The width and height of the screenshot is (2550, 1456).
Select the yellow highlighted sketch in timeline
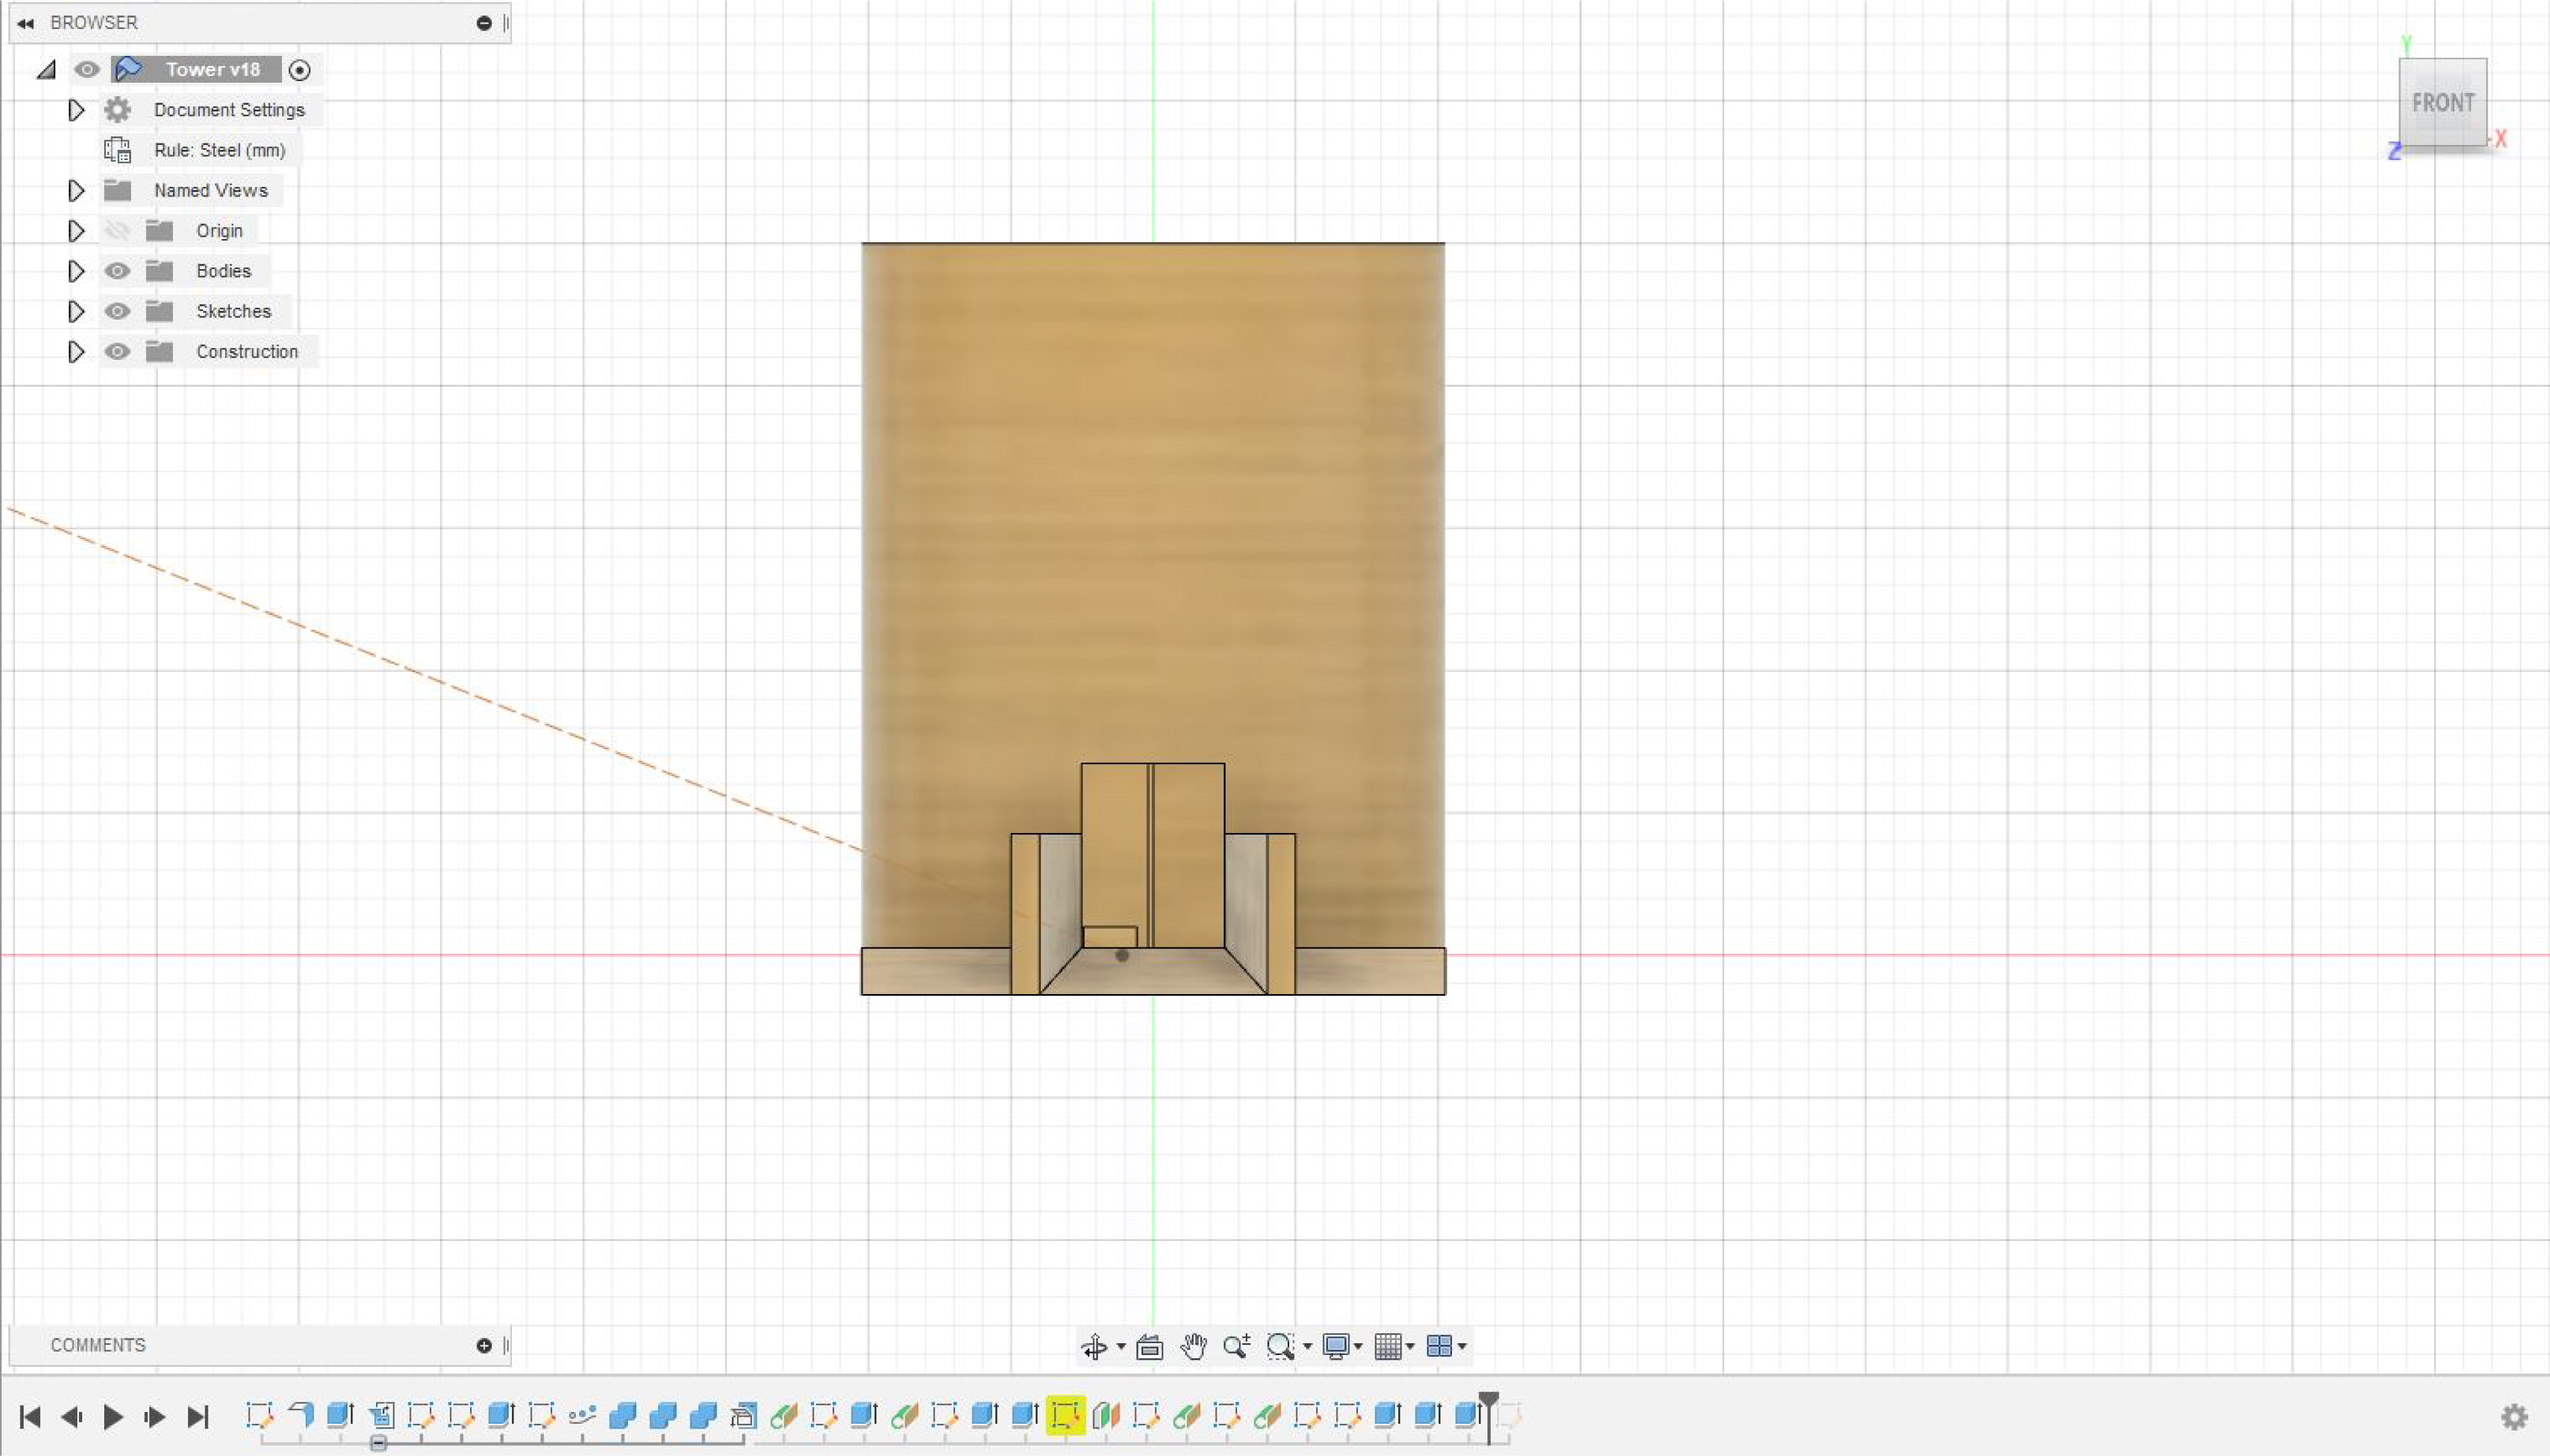(1065, 1415)
